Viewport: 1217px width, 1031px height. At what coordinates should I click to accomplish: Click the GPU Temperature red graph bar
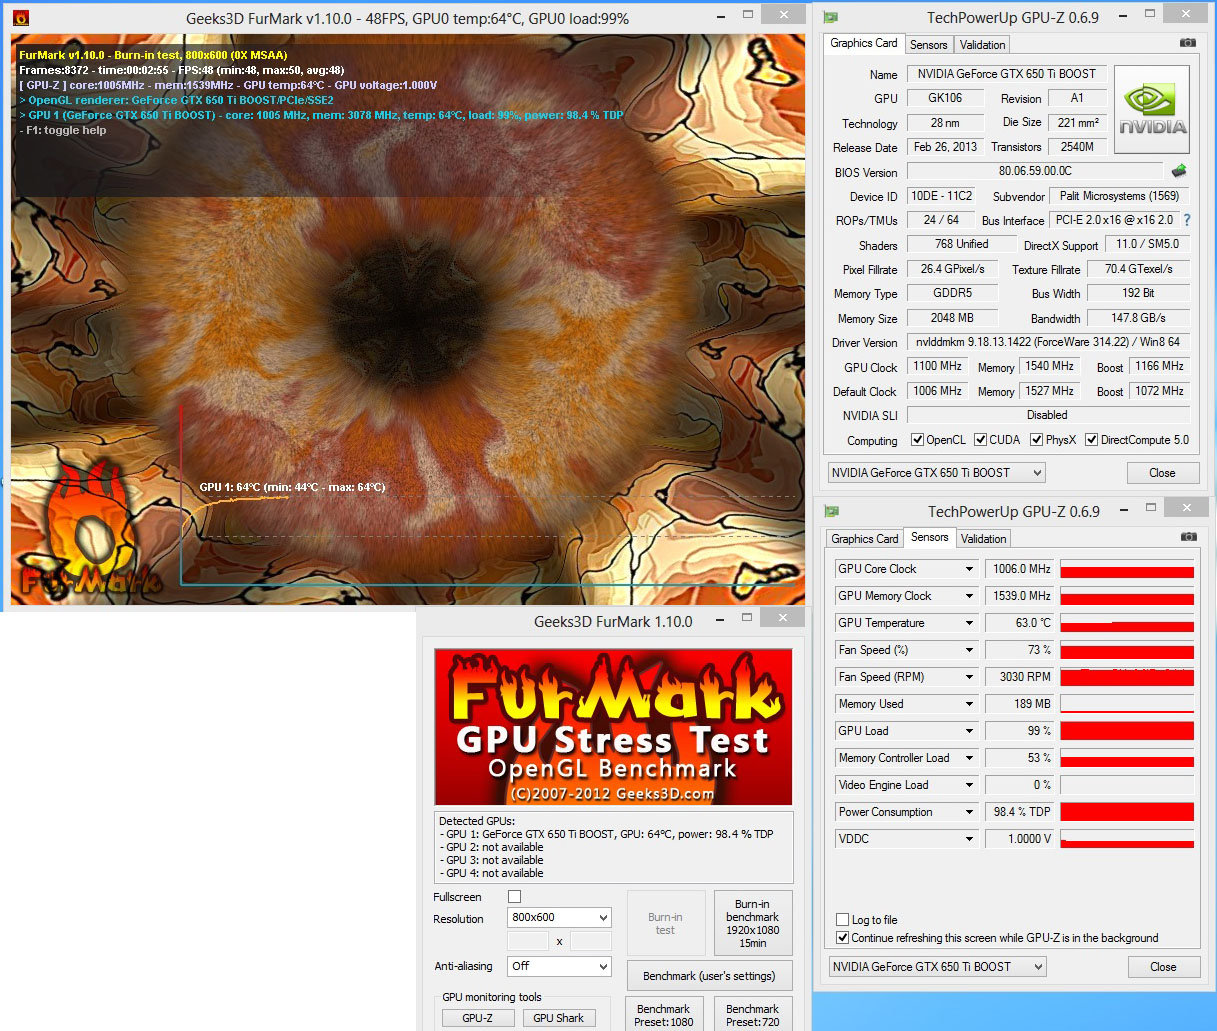[1127, 623]
